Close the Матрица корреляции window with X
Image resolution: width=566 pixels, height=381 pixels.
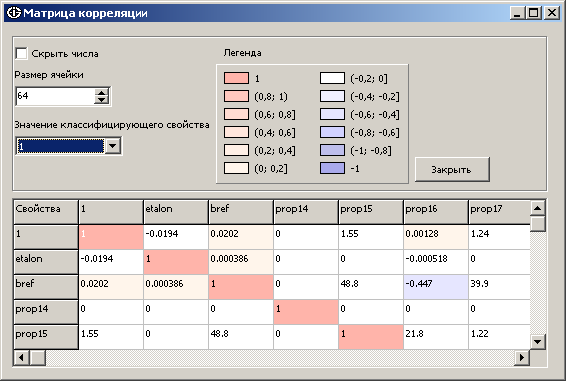click(x=552, y=13)
